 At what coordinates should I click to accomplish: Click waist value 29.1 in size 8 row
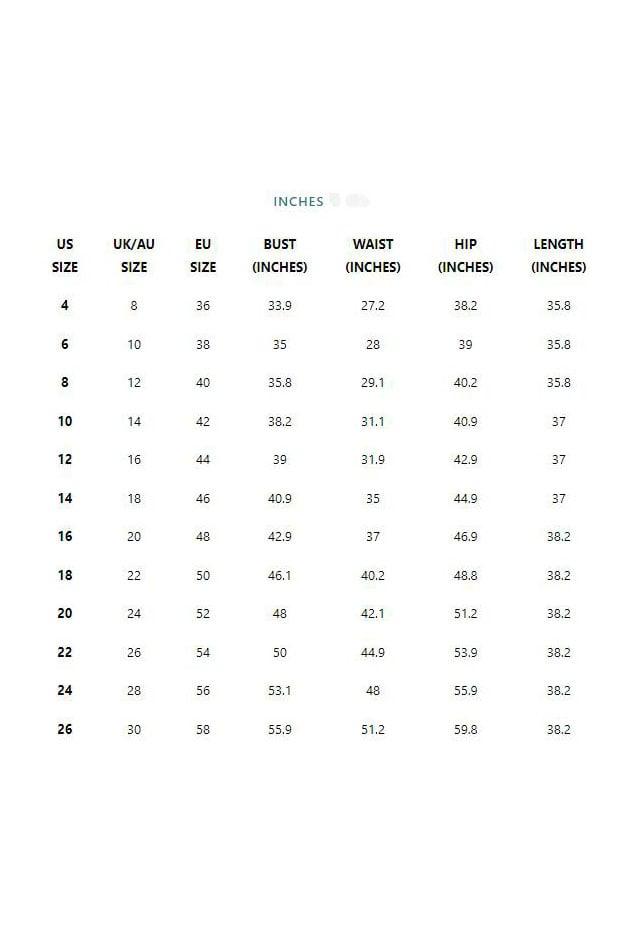pyautogui.click(x=373, y=383)
